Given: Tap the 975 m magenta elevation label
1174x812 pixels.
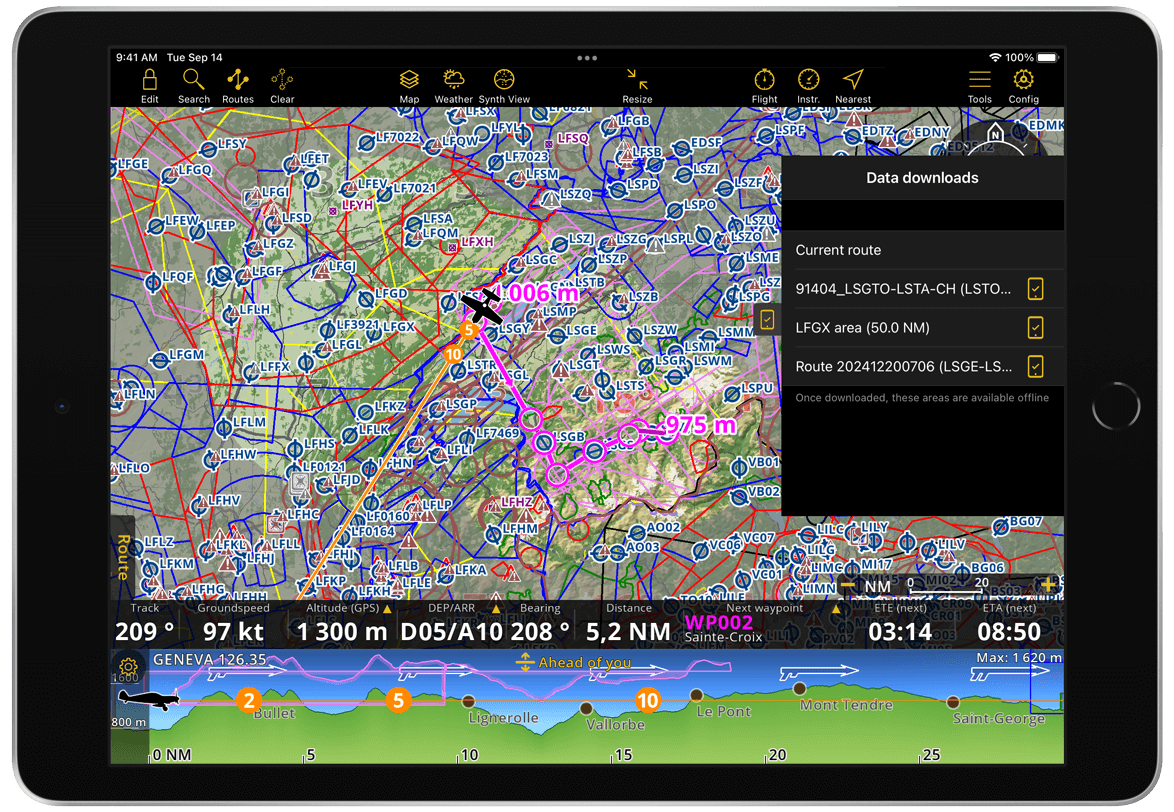Looking at the screenshot, I should 701,425.
